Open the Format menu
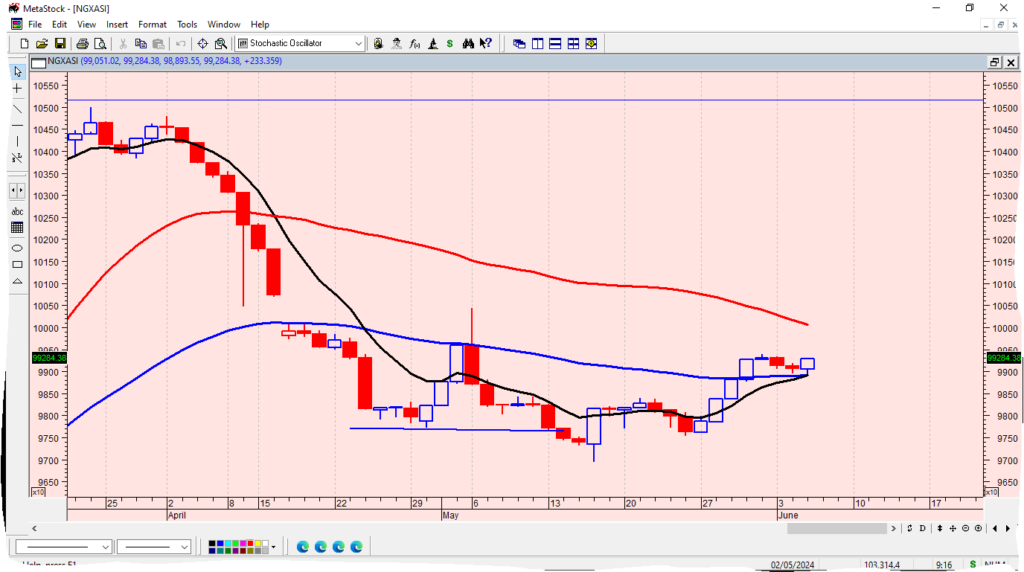This screenshot has height=572, width=1024. point(152,24)
